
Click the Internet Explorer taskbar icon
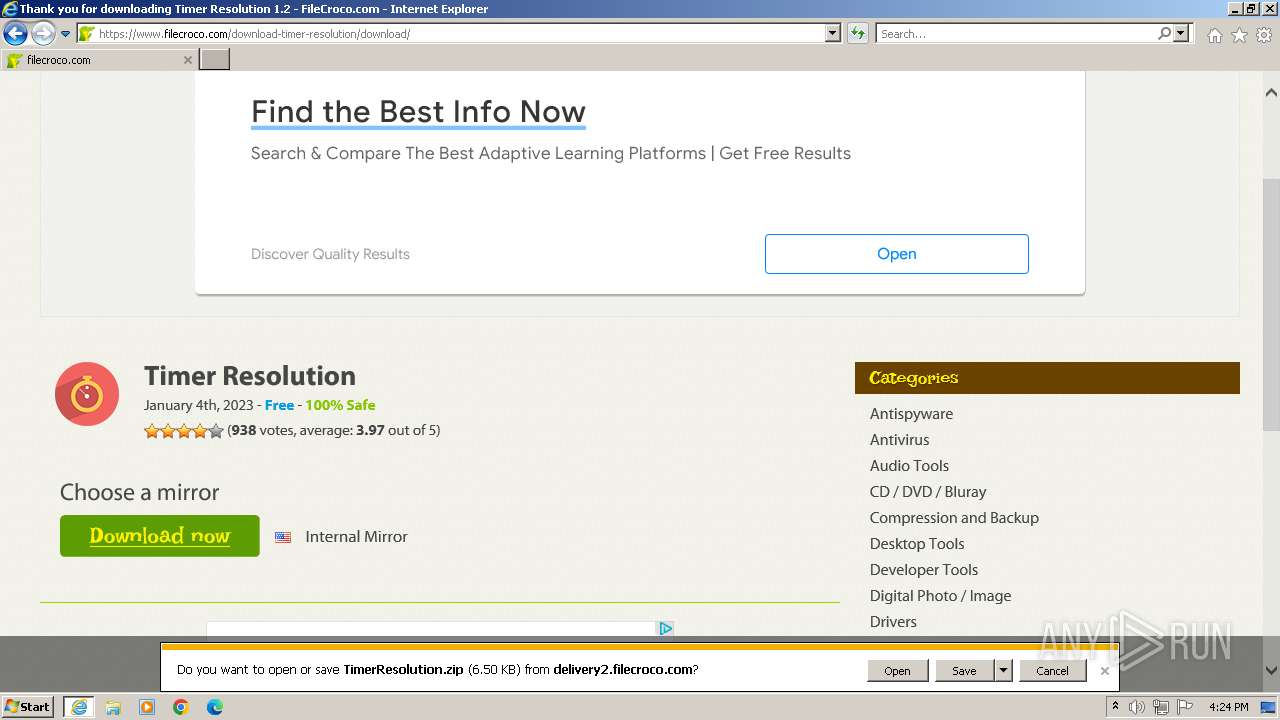[79, 707]
